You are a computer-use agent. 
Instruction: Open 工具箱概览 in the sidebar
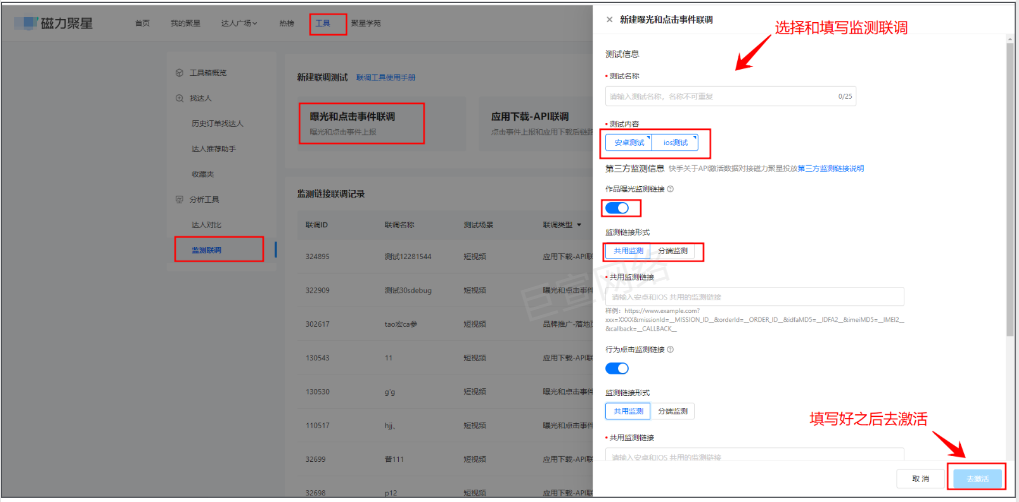coord(208,73)
